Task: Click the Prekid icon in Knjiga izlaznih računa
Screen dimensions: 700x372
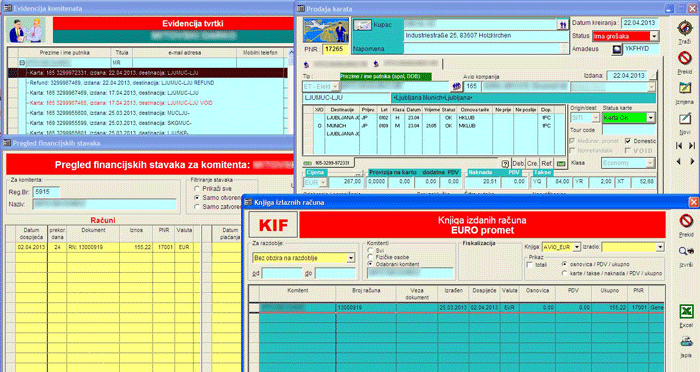Action: tap(686, 221)
